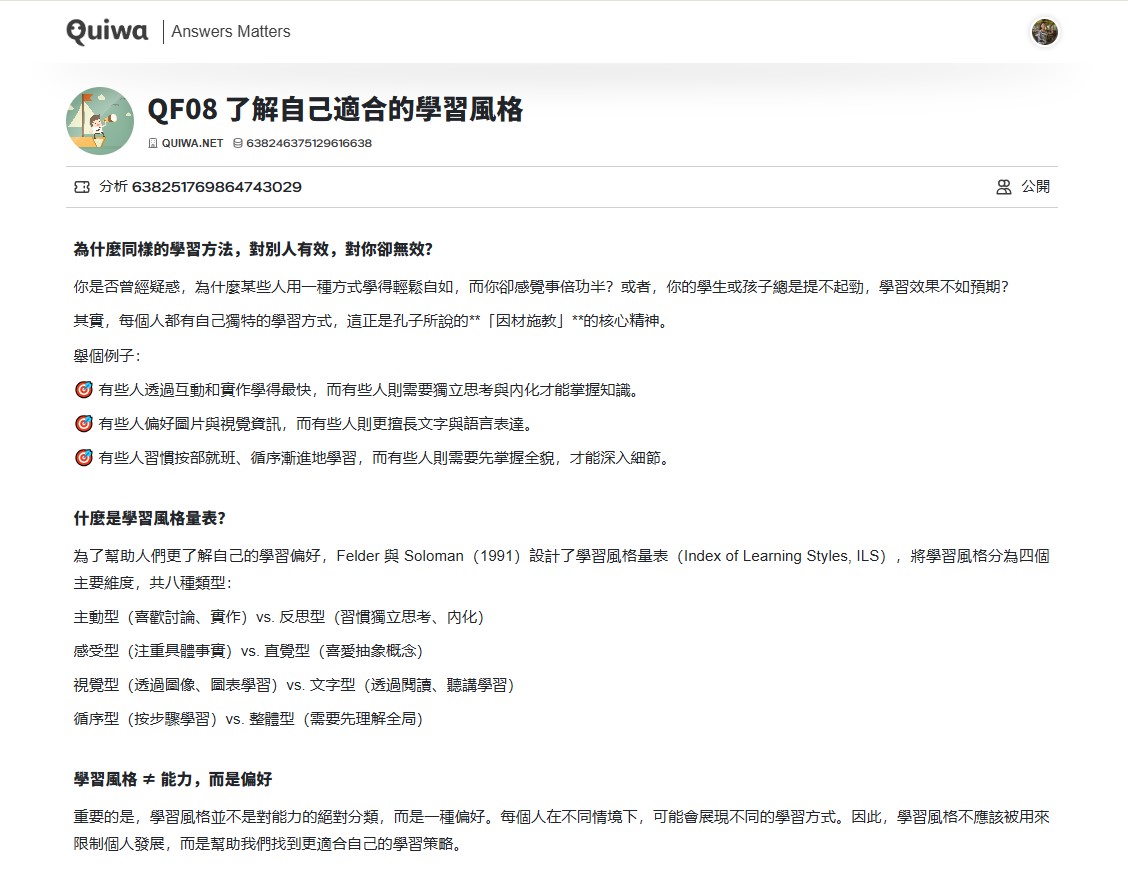Click the 公開 visibility label
This screenshot has height=888, width=1128.
tap(1035, 187)
